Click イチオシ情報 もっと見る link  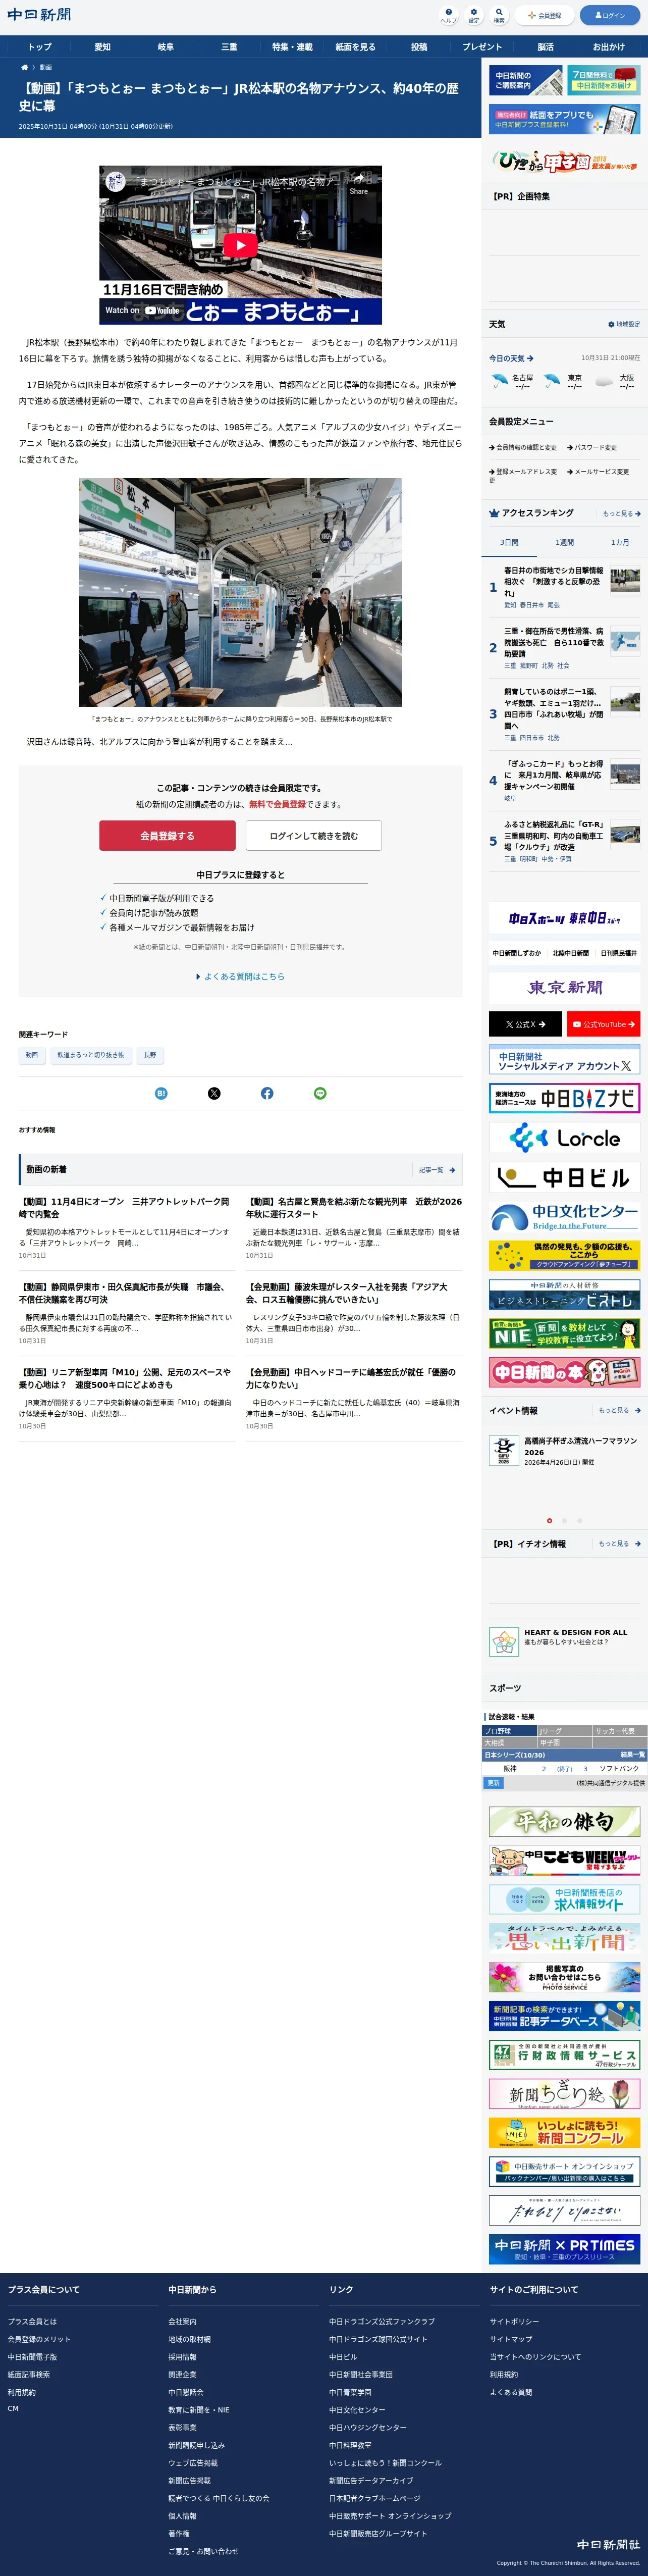pyautogui.click(x=620, y=1544)
